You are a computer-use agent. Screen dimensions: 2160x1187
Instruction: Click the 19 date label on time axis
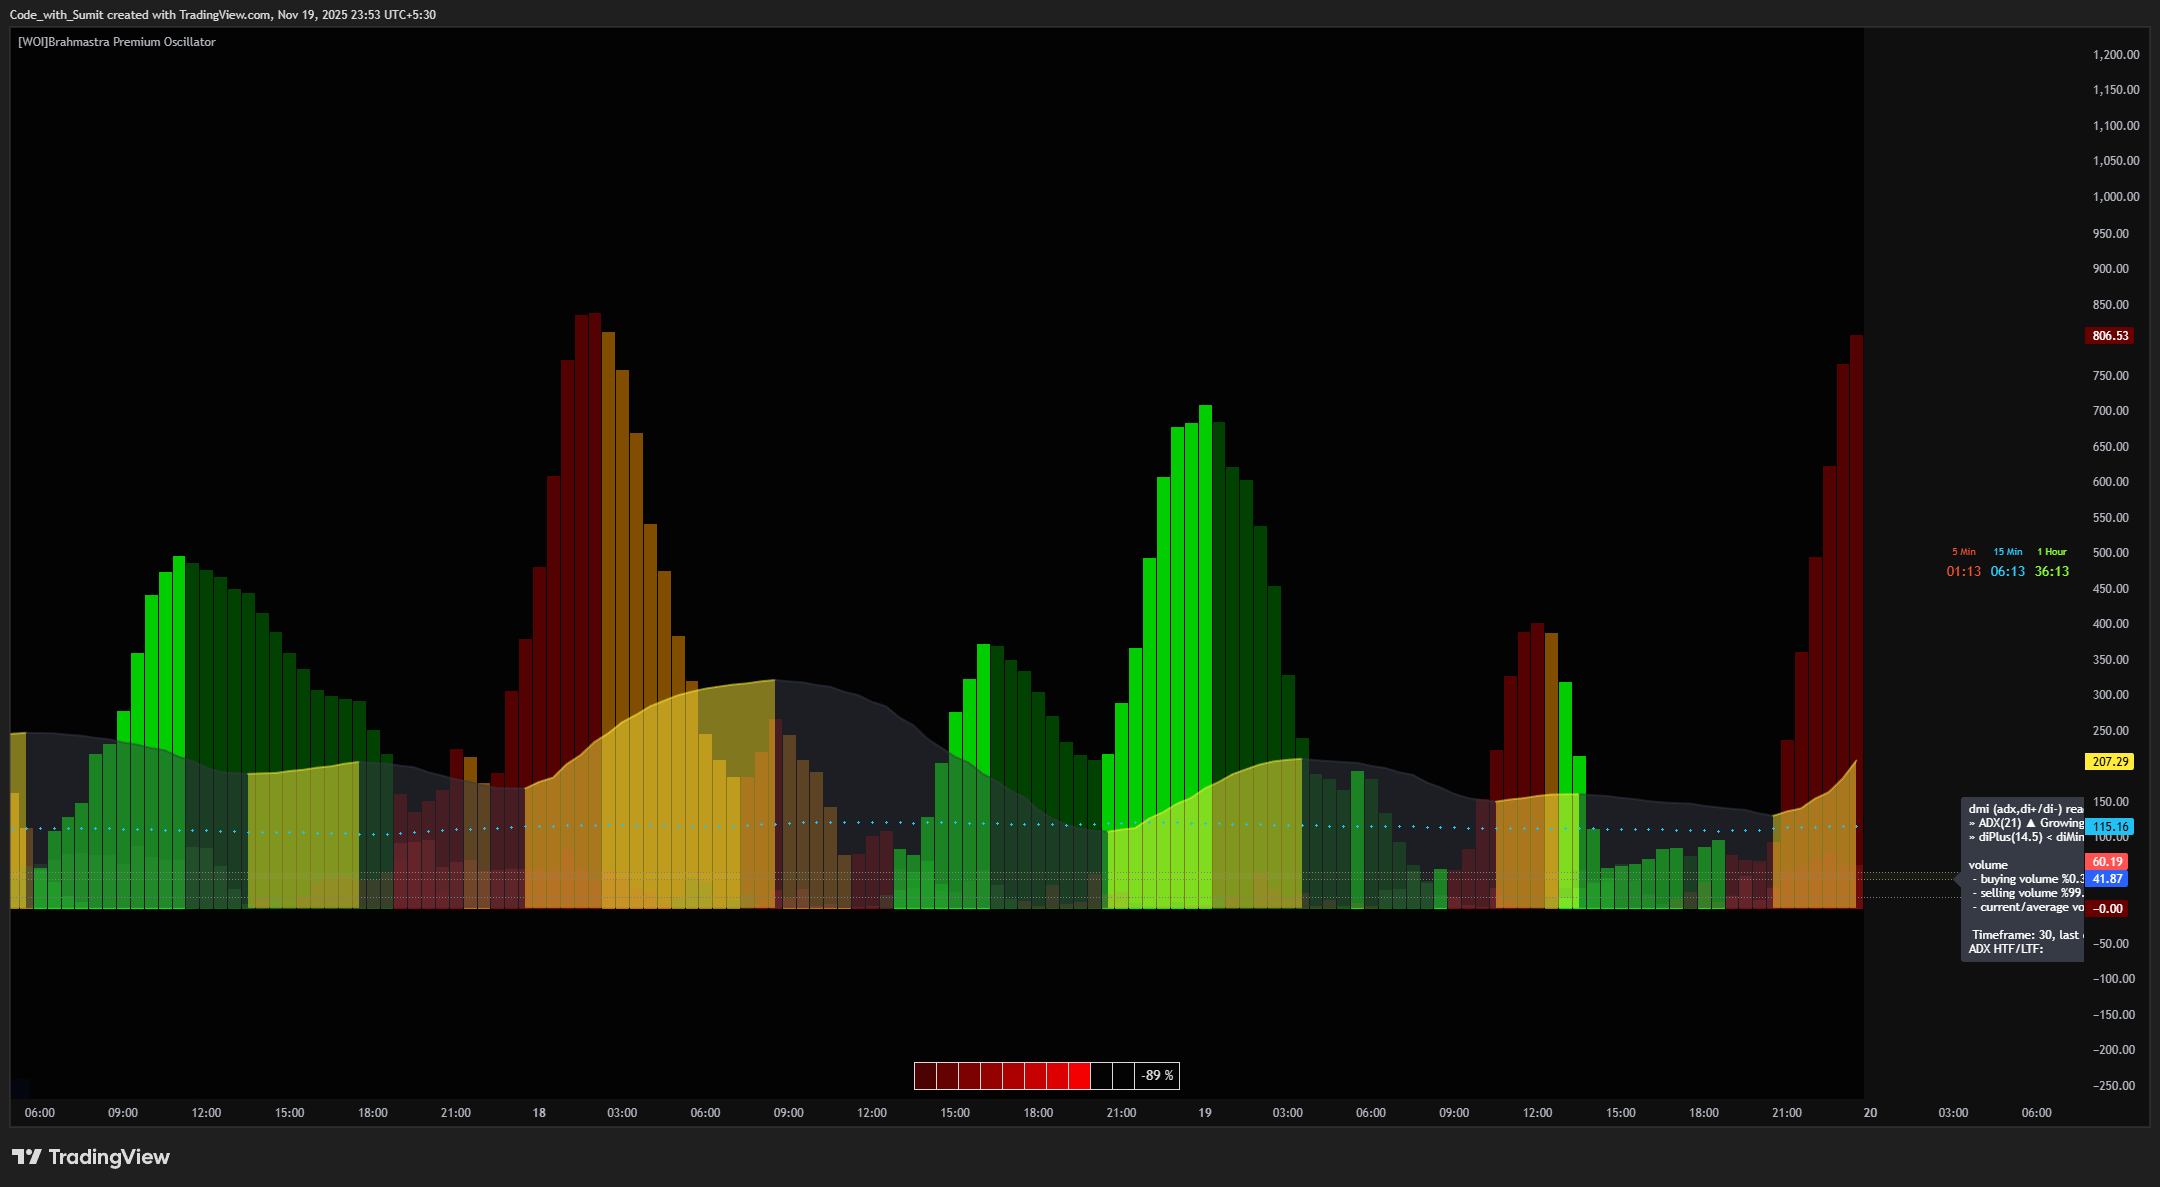[1205, 1113]
